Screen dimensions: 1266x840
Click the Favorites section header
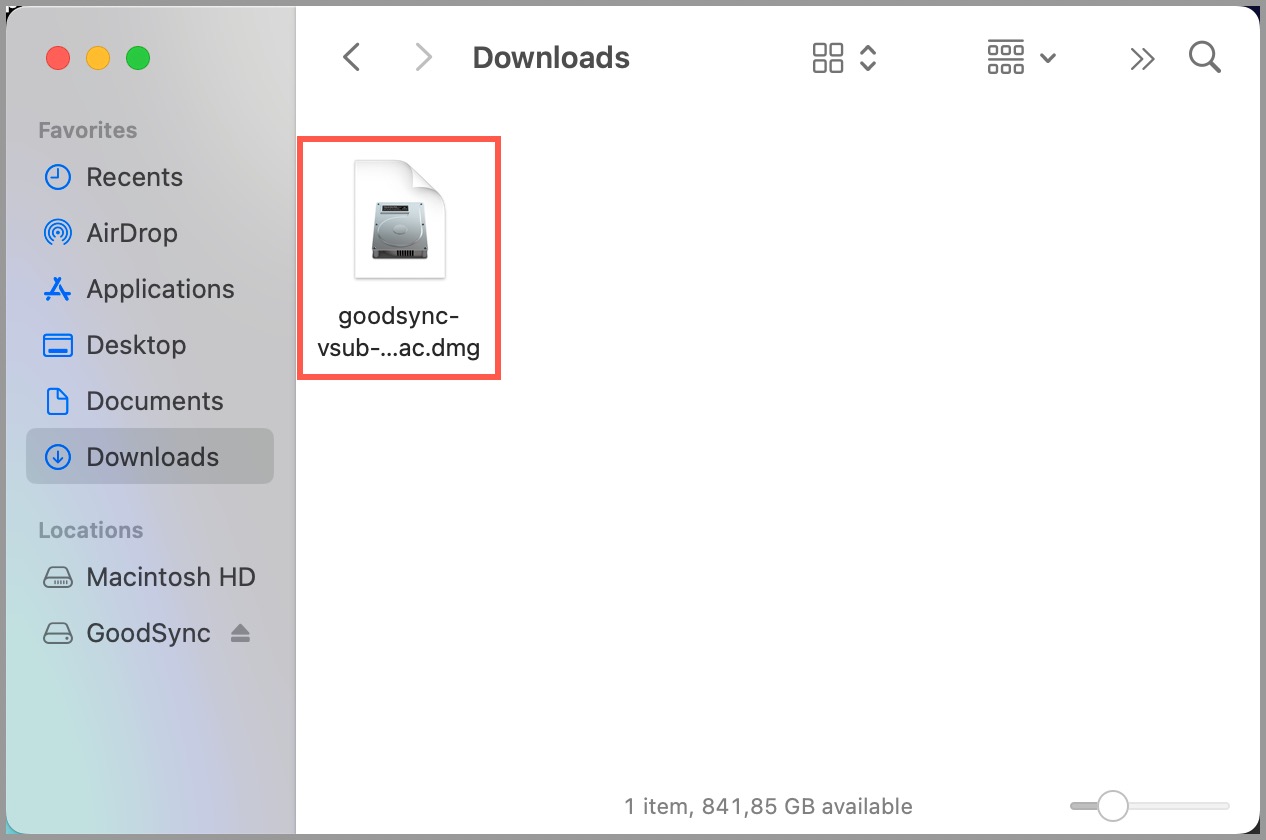(88, 130)
